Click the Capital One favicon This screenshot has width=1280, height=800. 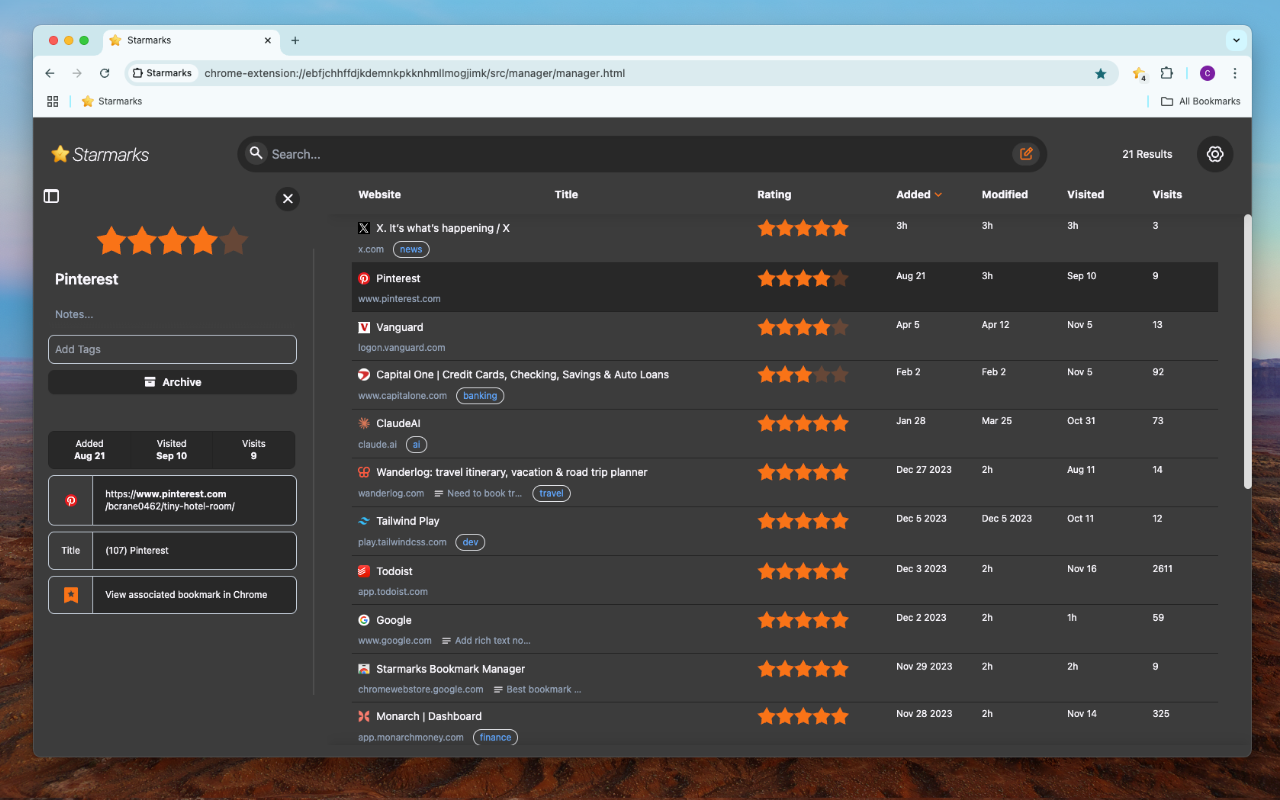pyautogui.click(x=364, y=374)
